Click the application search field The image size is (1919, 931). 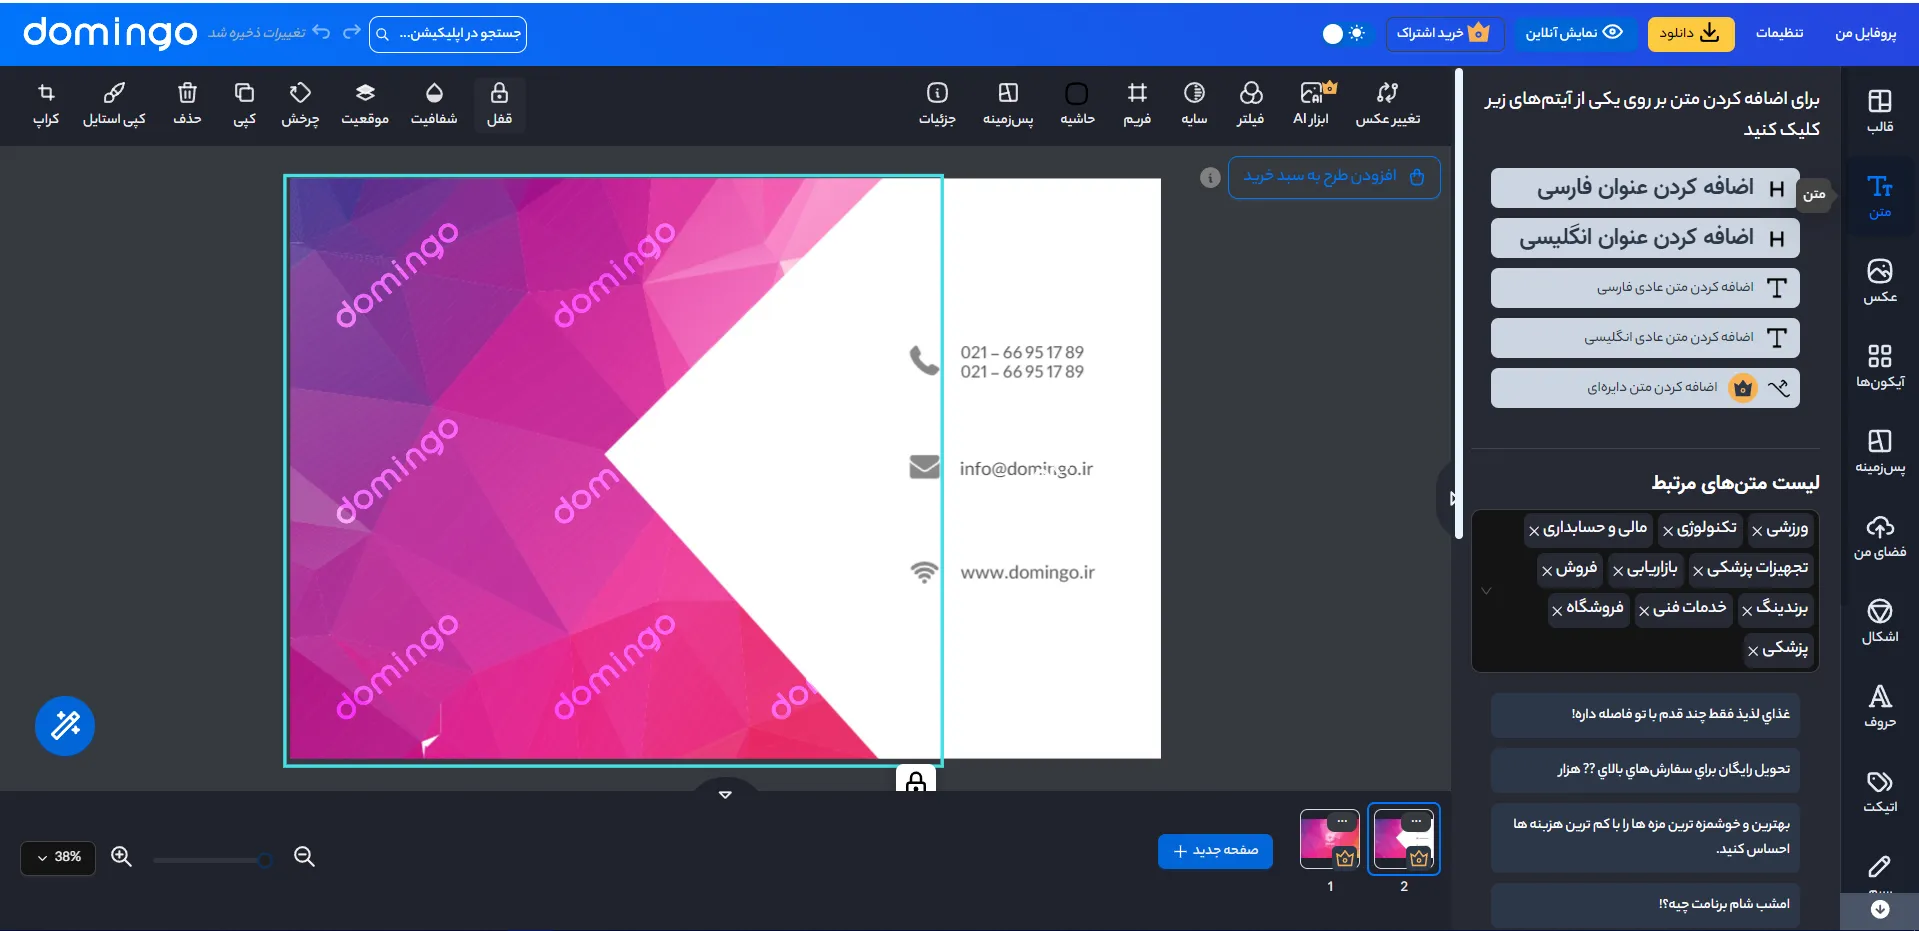pos(447,33)
